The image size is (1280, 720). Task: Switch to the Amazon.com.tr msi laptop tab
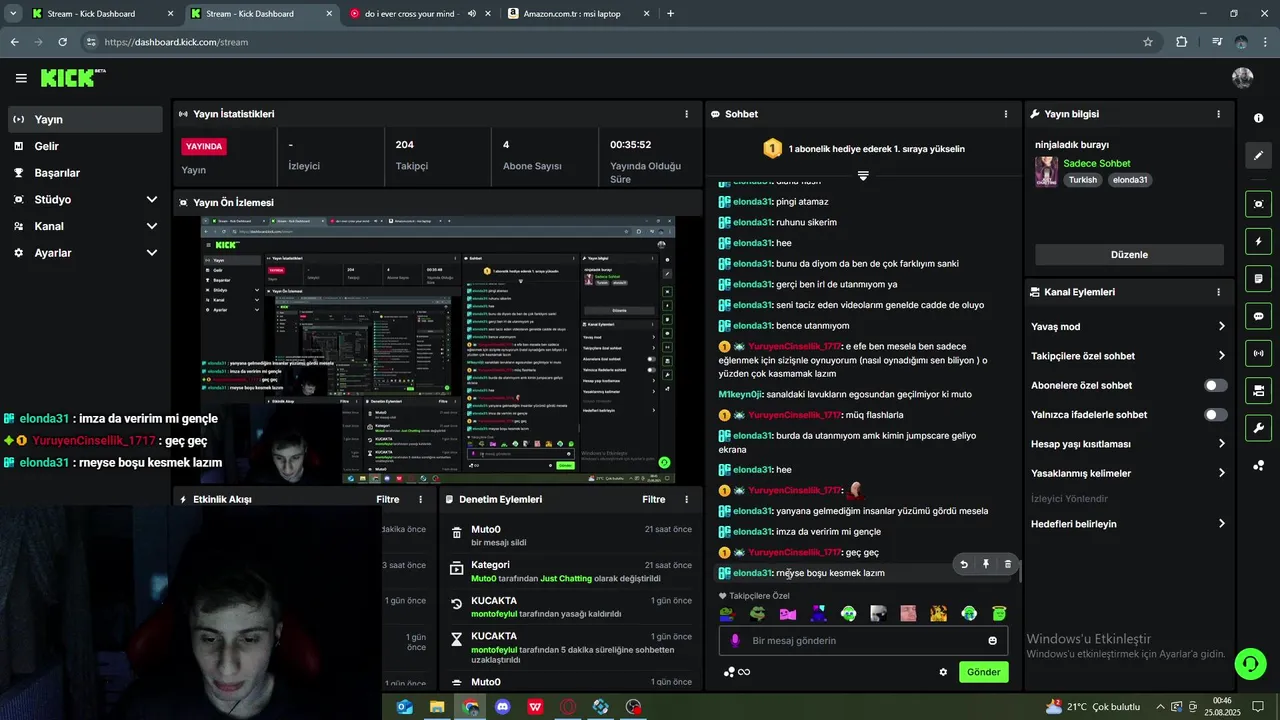(x=578, y=14)
